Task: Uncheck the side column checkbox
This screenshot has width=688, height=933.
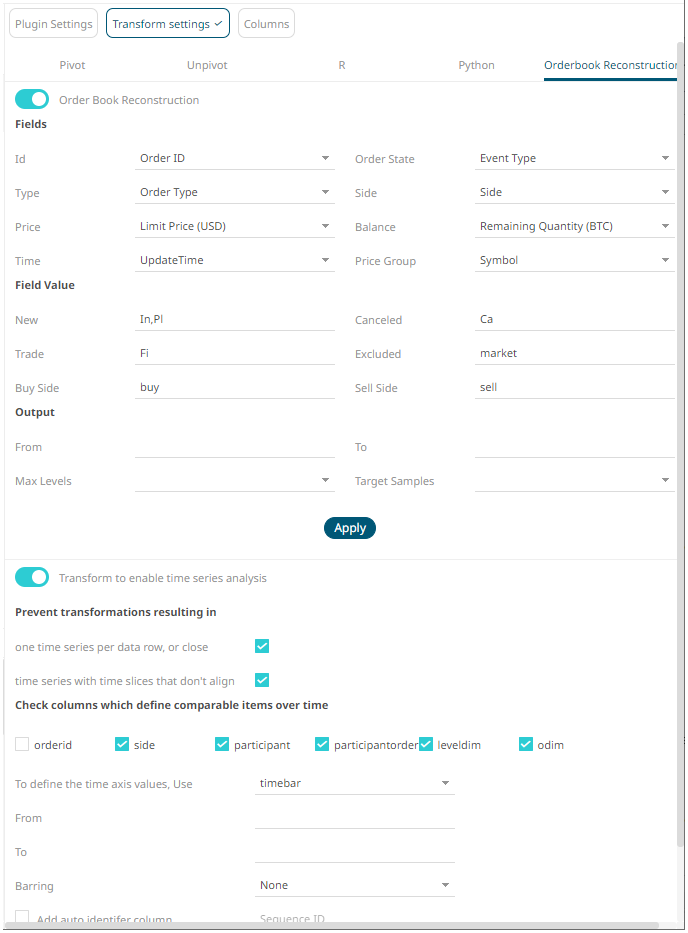Action: click(x=122, y=744)
